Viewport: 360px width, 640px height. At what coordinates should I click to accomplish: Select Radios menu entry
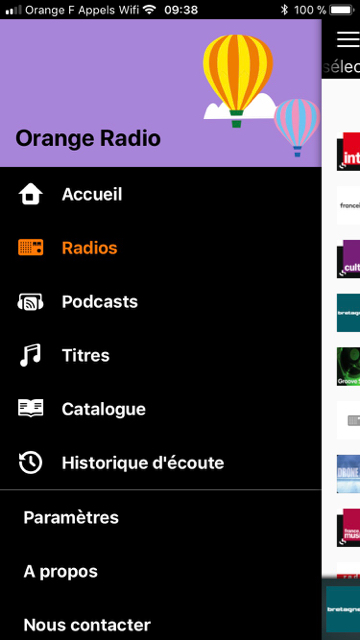pos(89,248)
